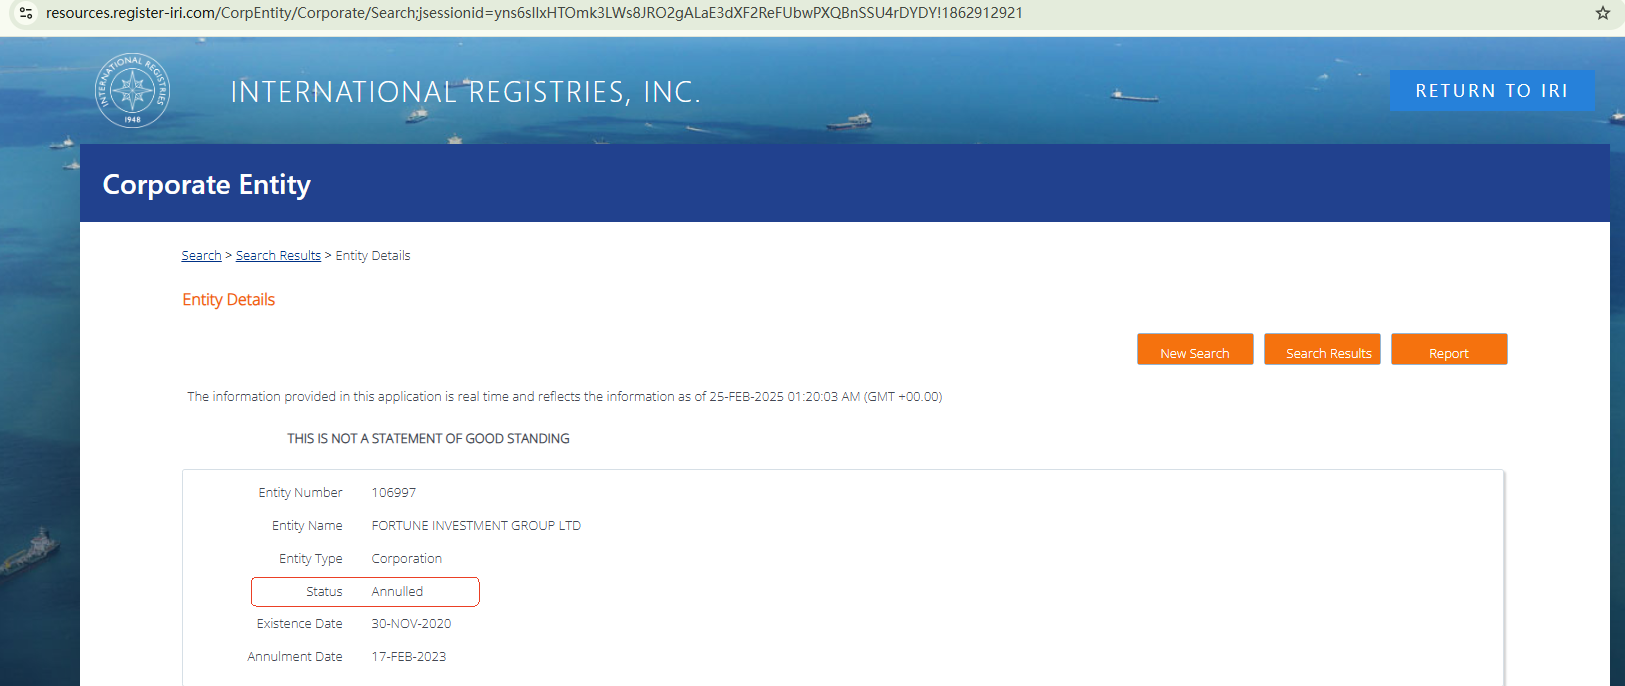Open the Search Results orange button

point(1322,349)
